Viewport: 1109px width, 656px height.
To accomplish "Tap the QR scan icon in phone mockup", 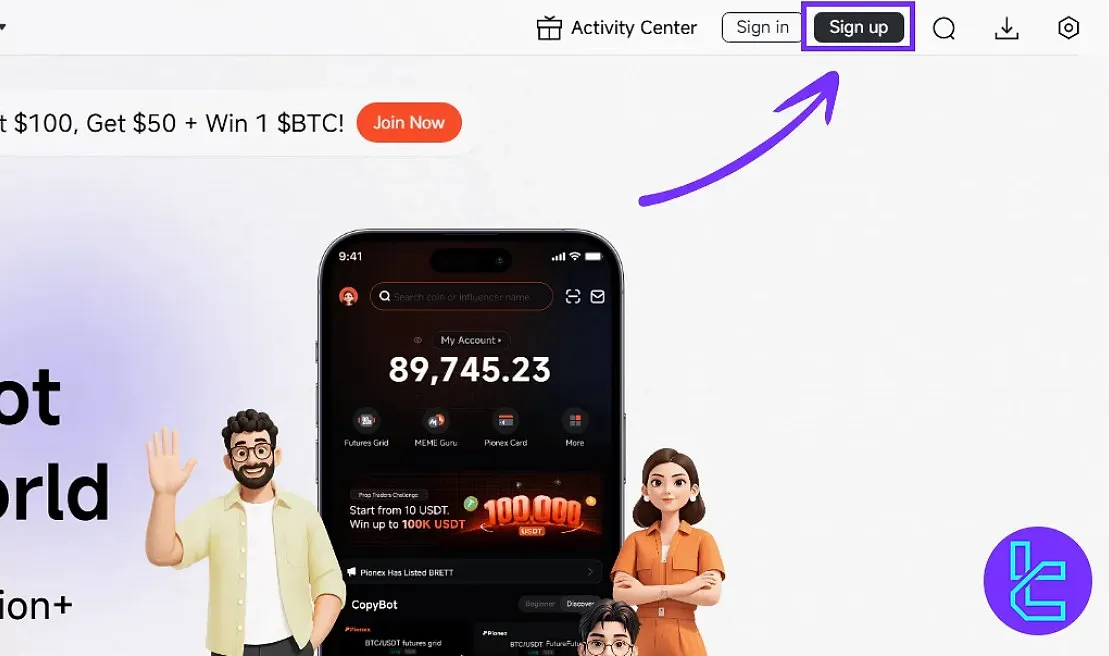I will coord(573,296).
